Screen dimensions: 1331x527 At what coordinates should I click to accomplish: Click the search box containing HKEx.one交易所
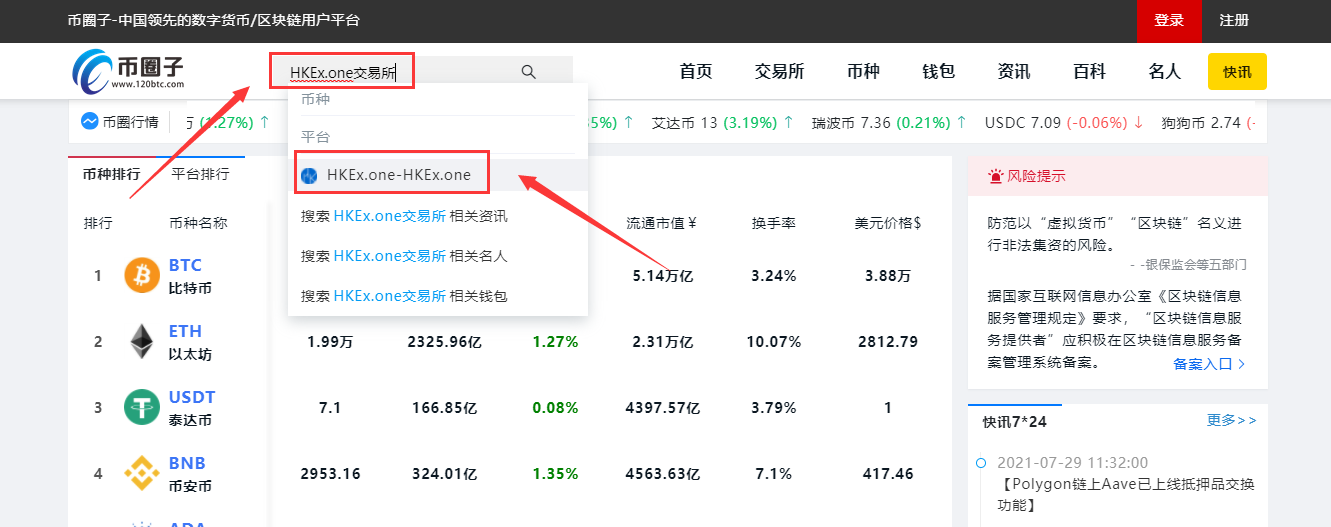400,71
